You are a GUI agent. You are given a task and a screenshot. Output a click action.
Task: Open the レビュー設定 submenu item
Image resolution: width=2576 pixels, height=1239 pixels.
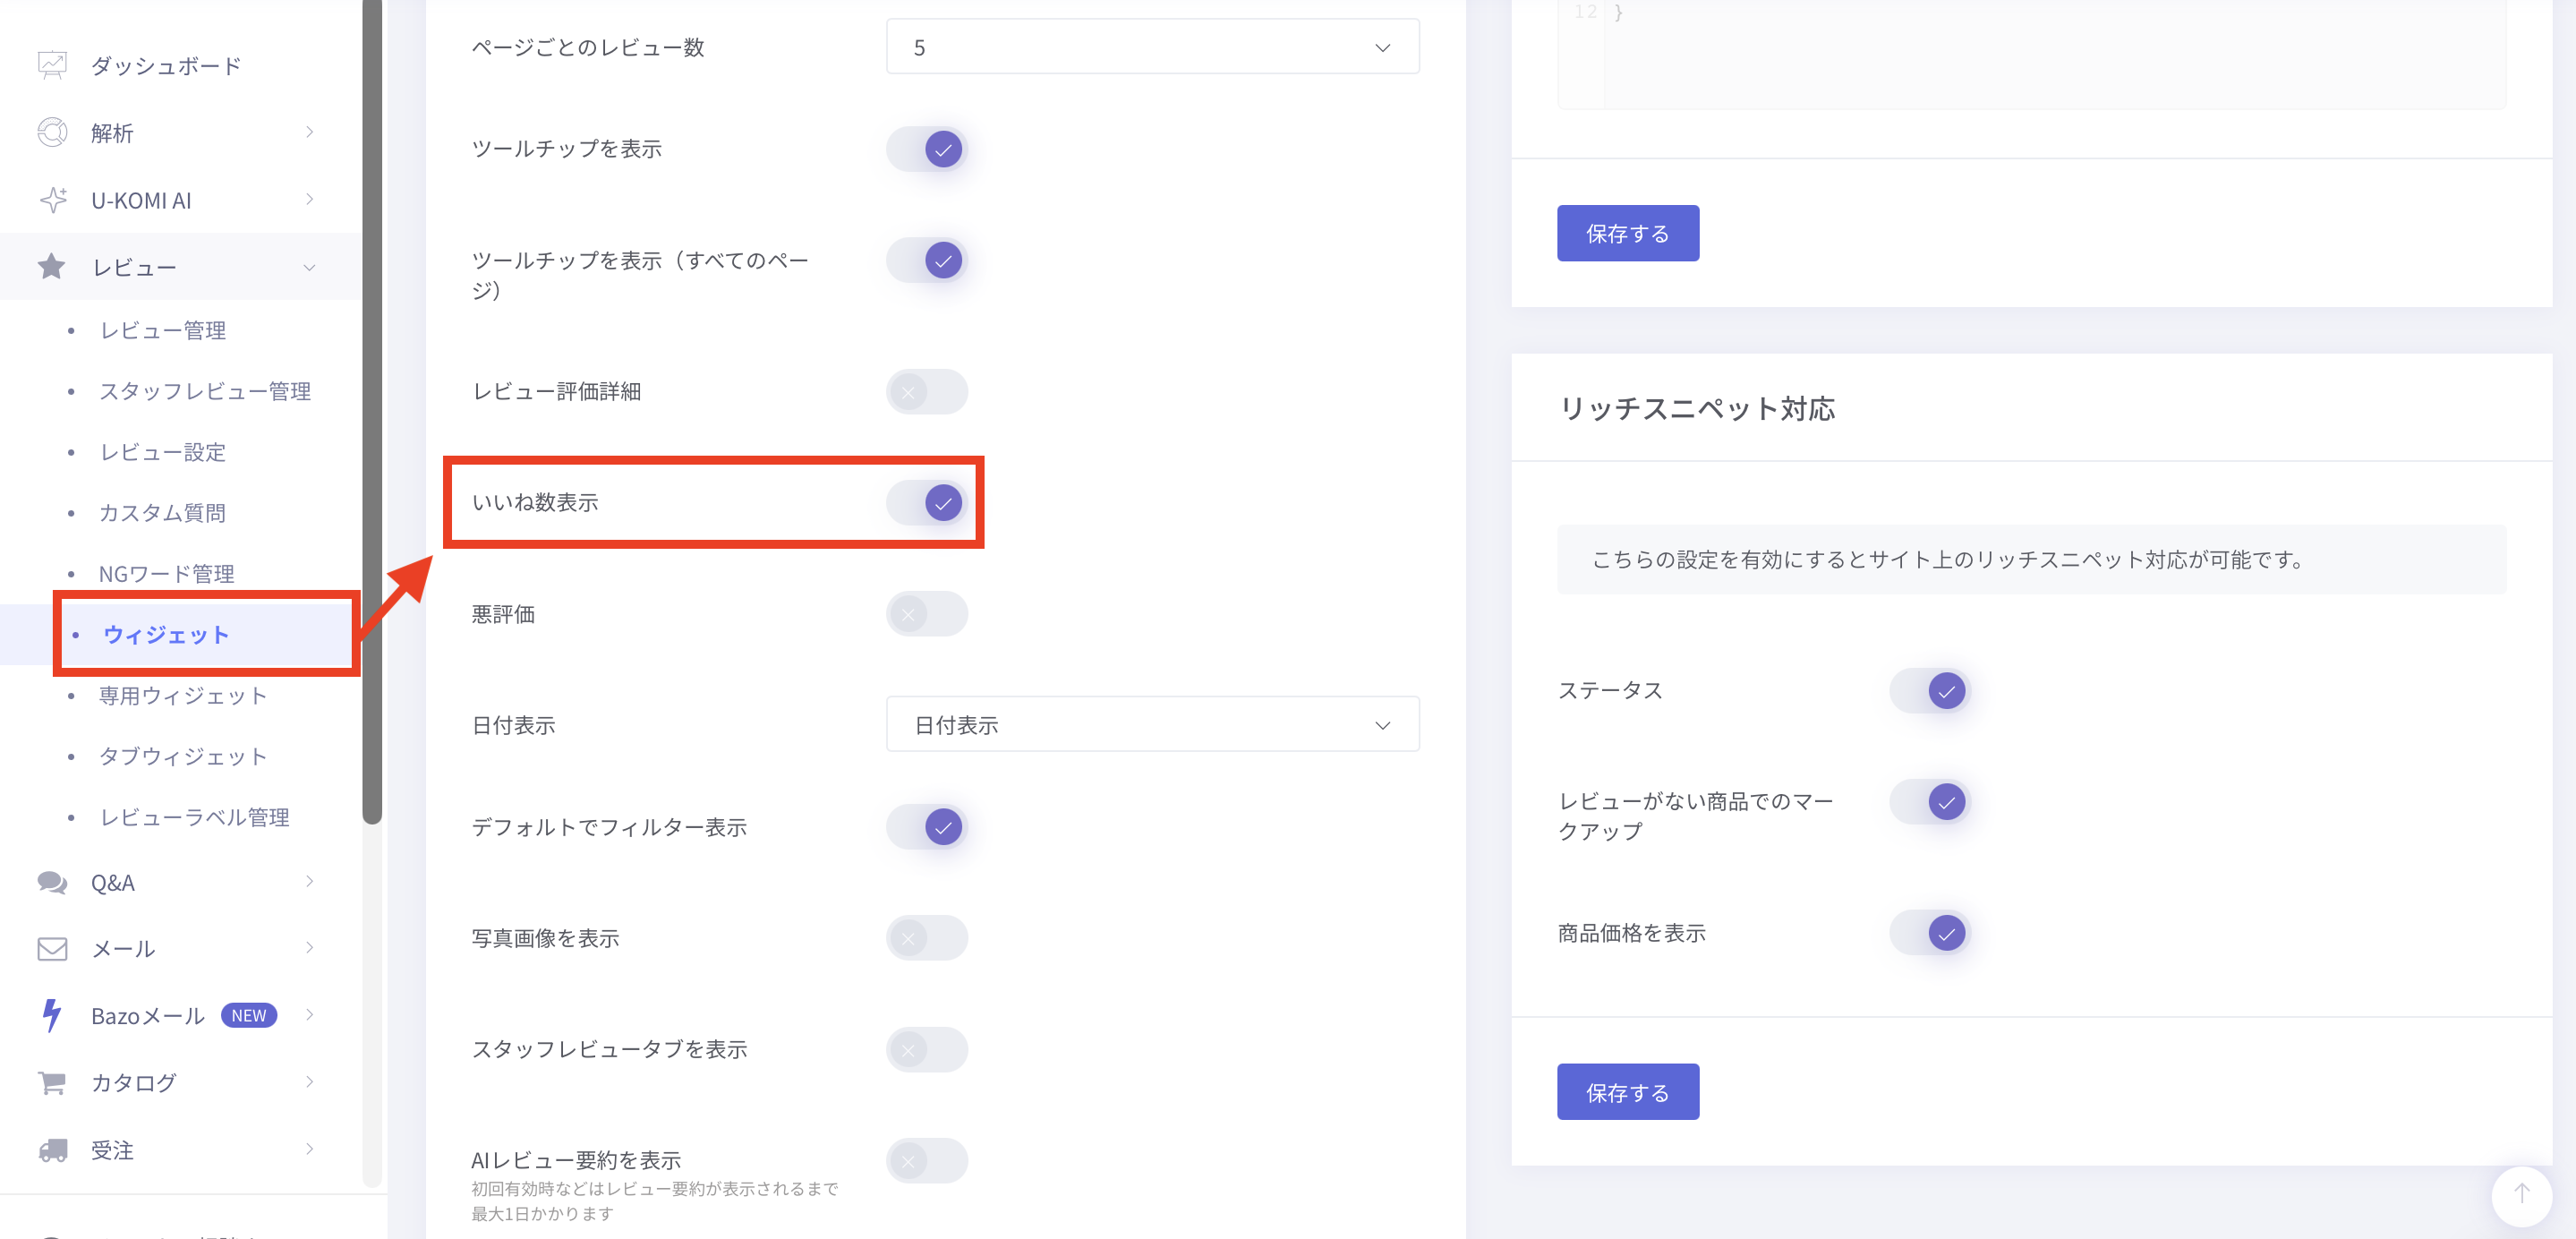pyautogui.click(x=163, y=452)
